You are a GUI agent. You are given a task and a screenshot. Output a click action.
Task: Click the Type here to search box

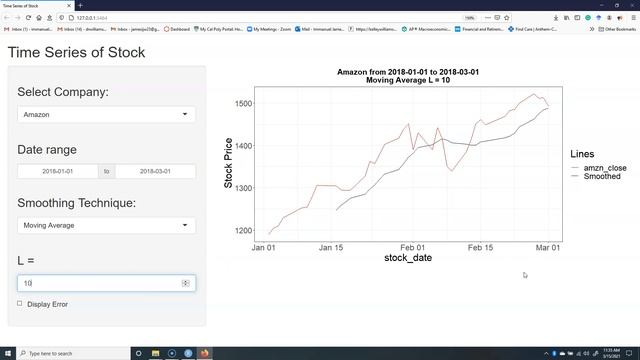pyautogui.click(x=73, y=353)
